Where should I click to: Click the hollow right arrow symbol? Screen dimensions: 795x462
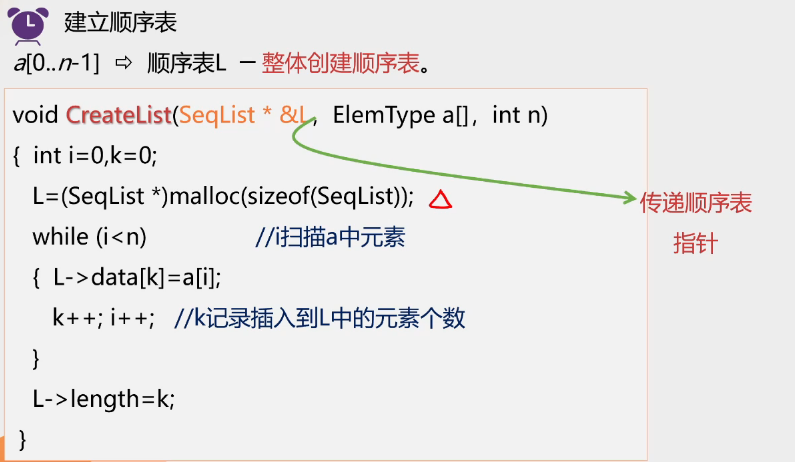(x=124, y=63)
